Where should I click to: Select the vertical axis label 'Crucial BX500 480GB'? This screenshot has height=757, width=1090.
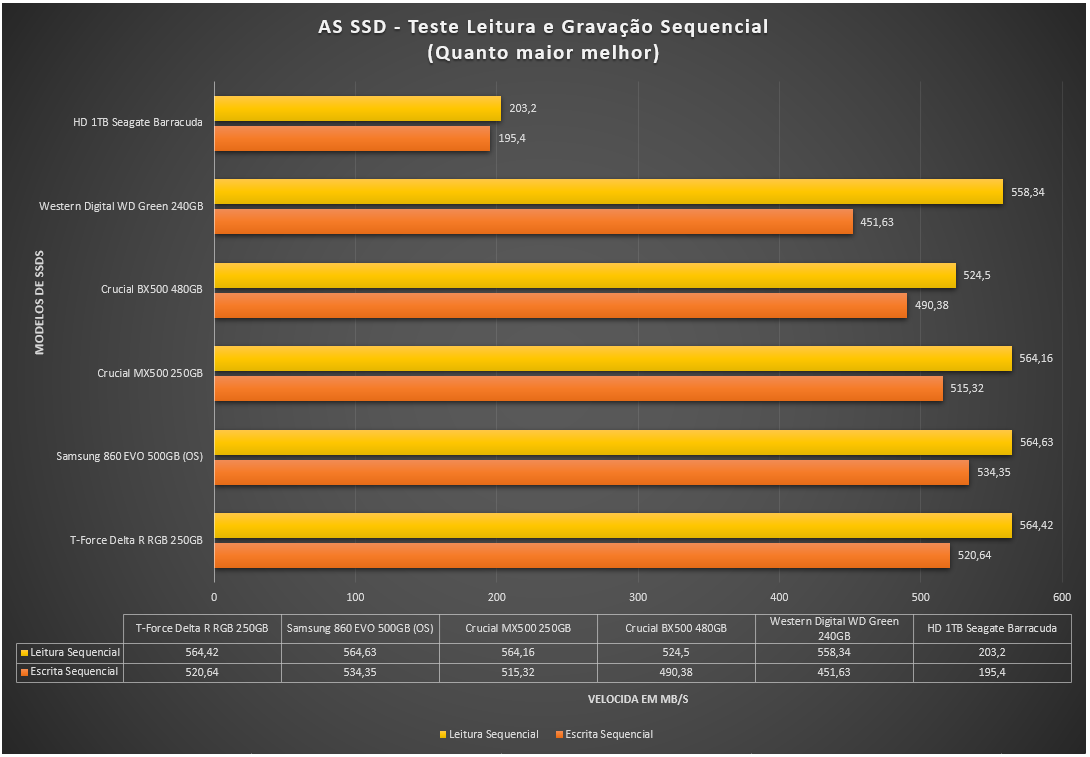click(152, 289)
